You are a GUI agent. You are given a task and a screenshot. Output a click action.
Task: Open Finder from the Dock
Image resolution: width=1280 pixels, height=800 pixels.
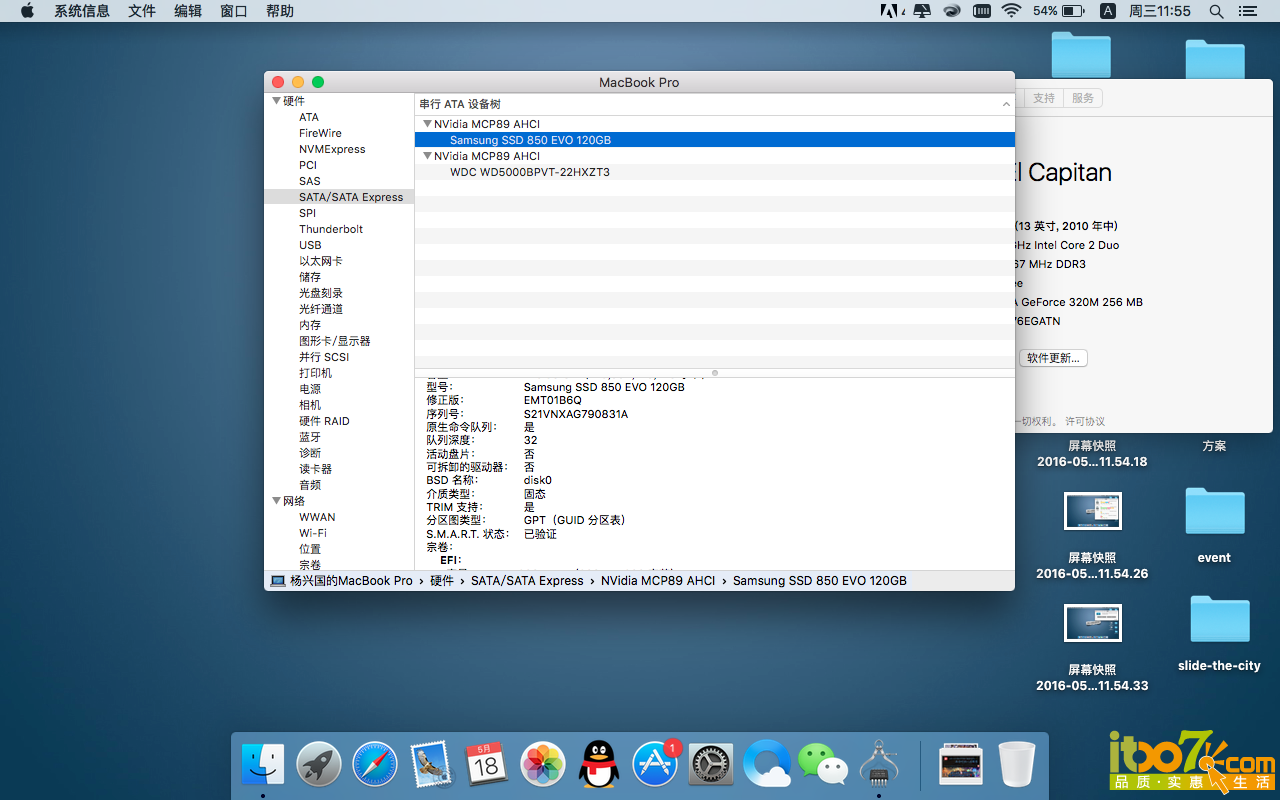(x=263, y=765)
